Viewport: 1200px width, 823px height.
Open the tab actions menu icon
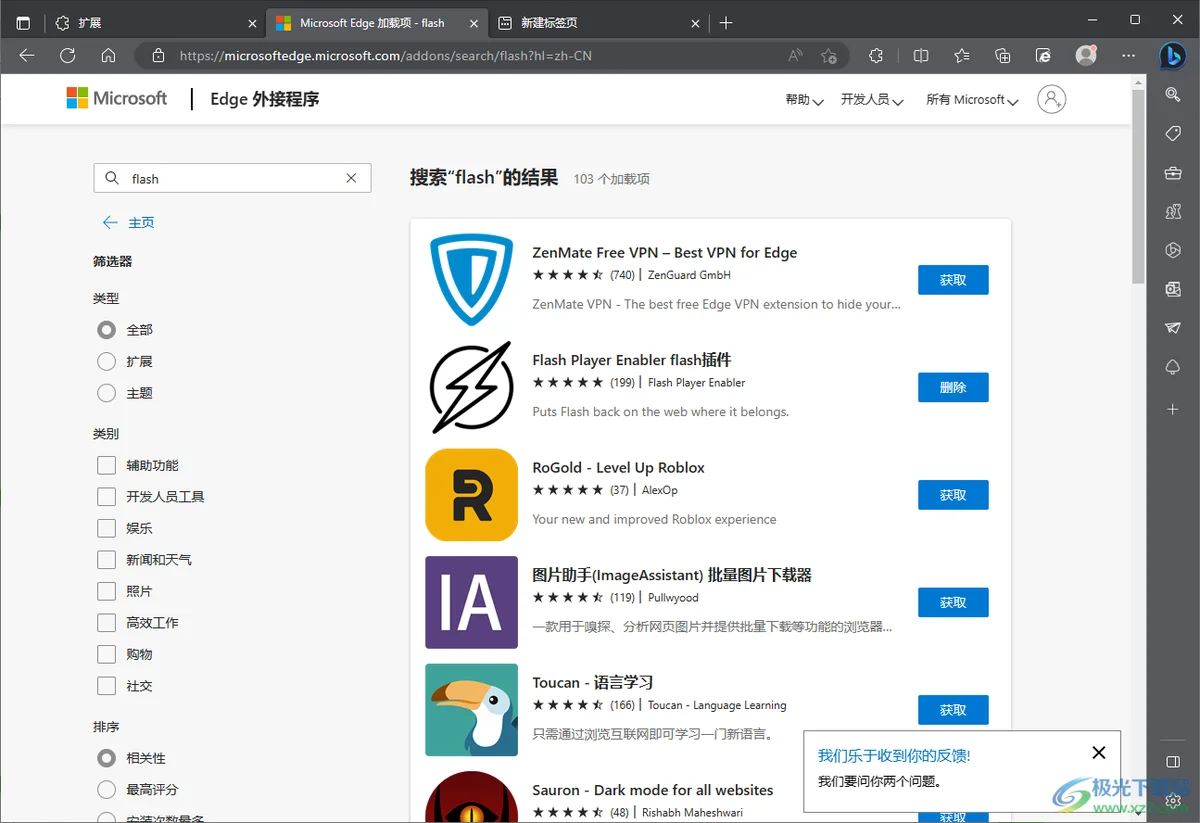pos(24,22)
